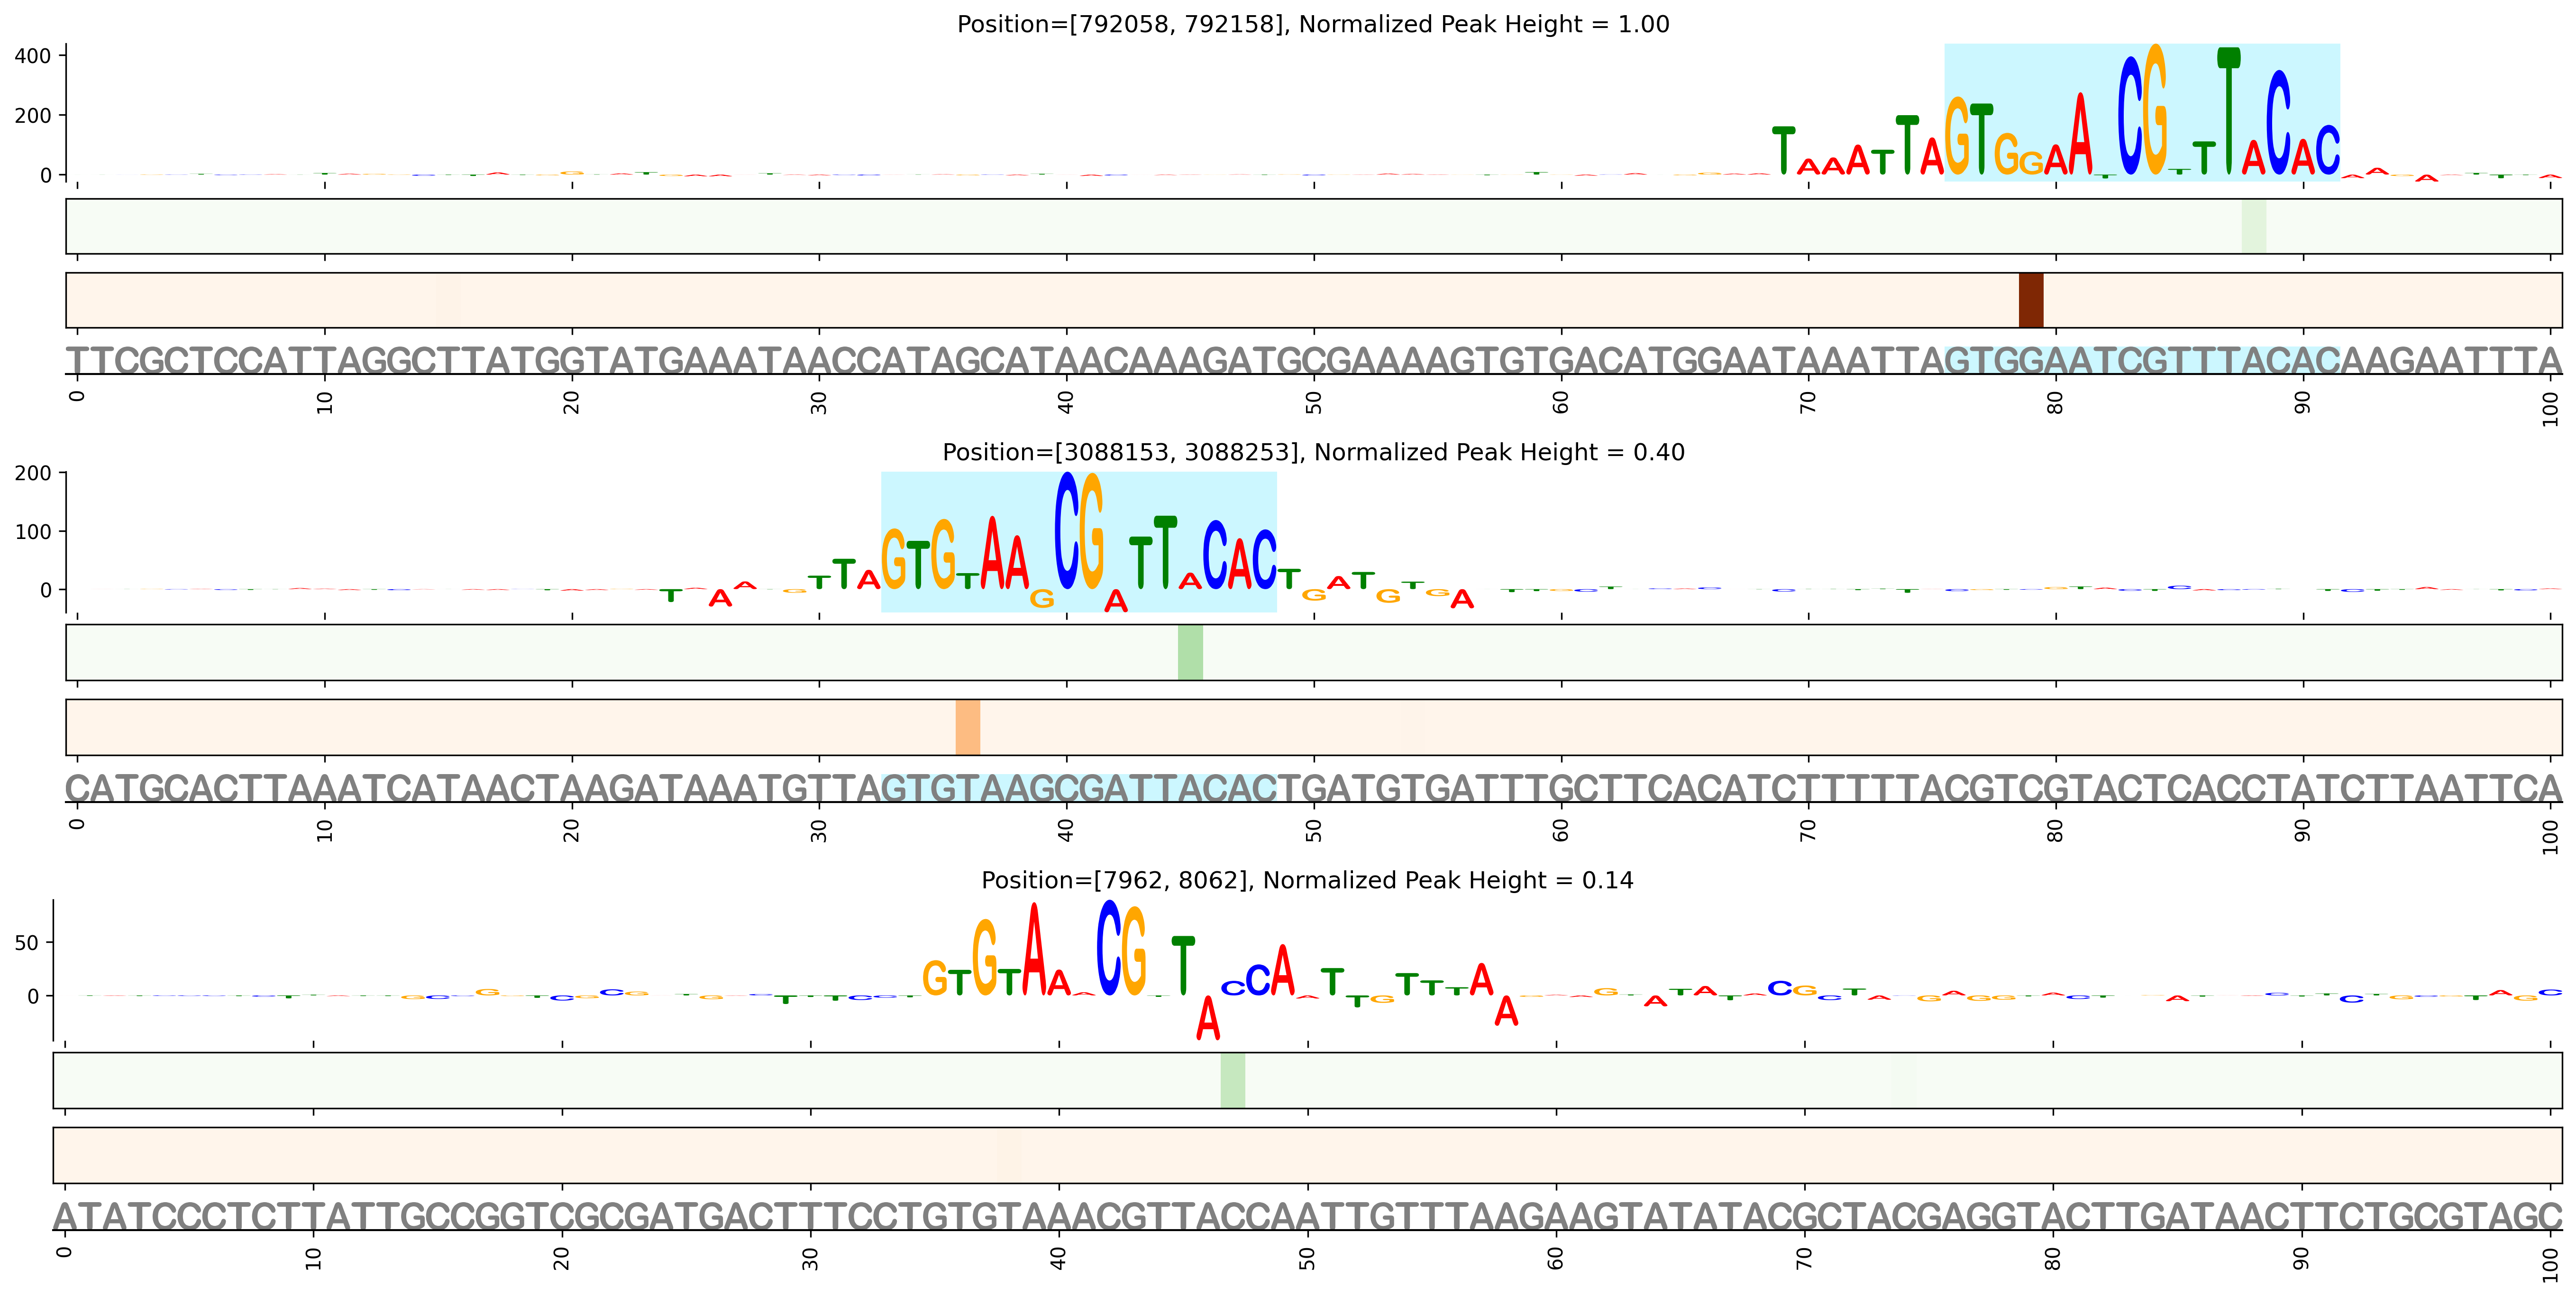This screenshot has height=1296, width=2576.
Task: Select the dark brown cell in top orange track
Action: tap(2030, 300)
